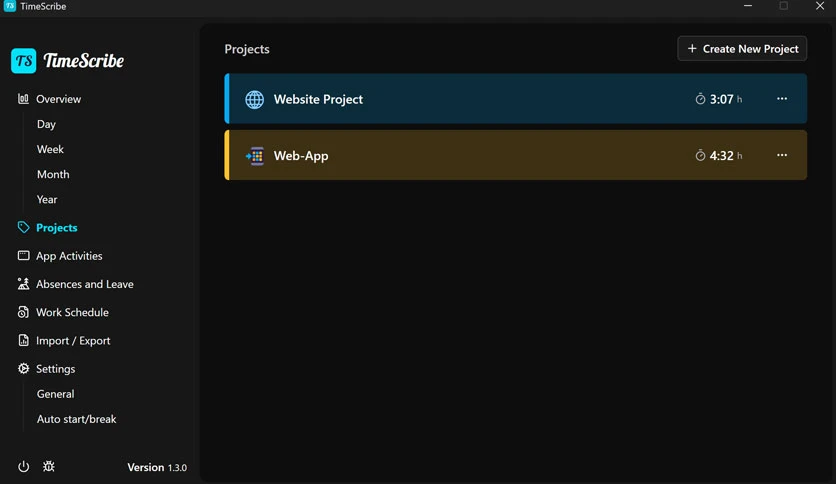Image resolution: width=836 pixels, height=484 pixels.
Task: Click the Settings gear icon
Action: click(23, 368)
